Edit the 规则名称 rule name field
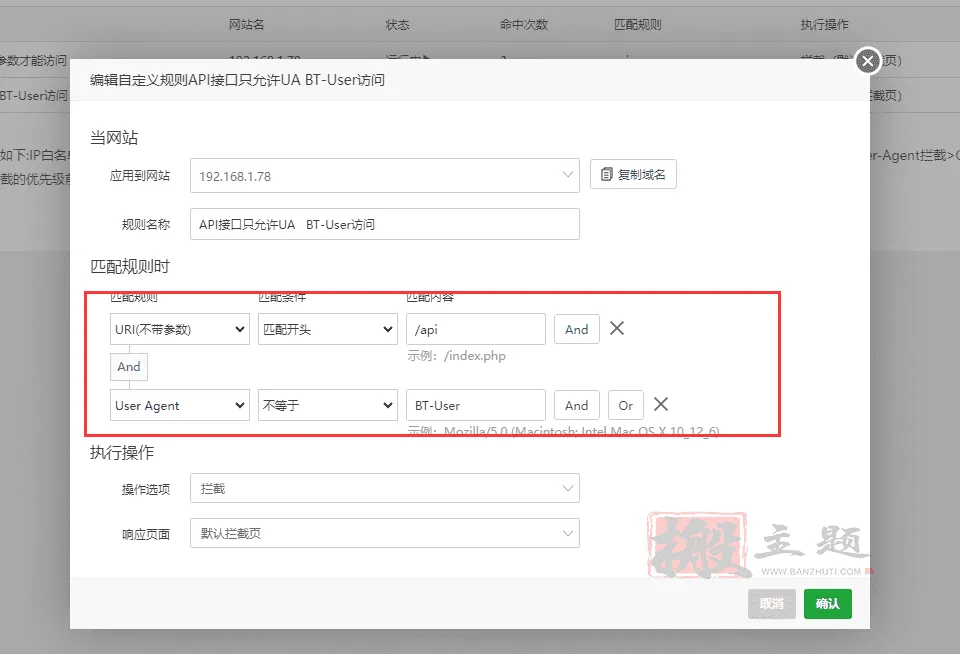The width and height of the screenshot is (960, 654). pos(384,224)
